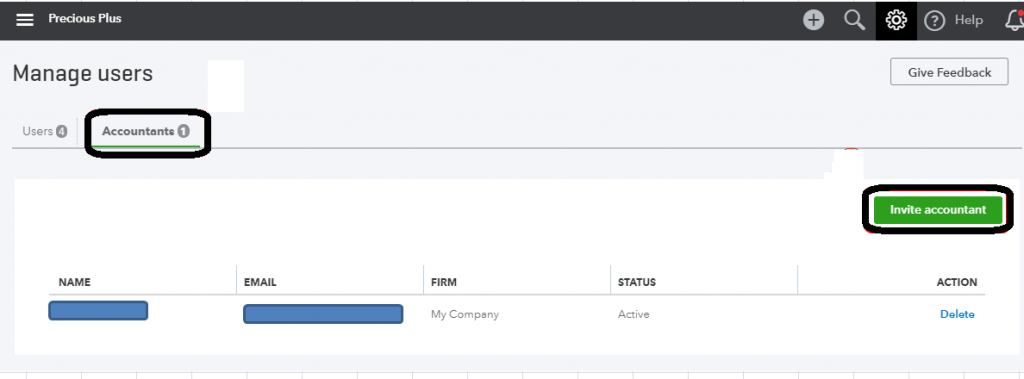Open the hamburger navigation menu
This screenshot has height=379, width=1024.
[x=25, y=20]
